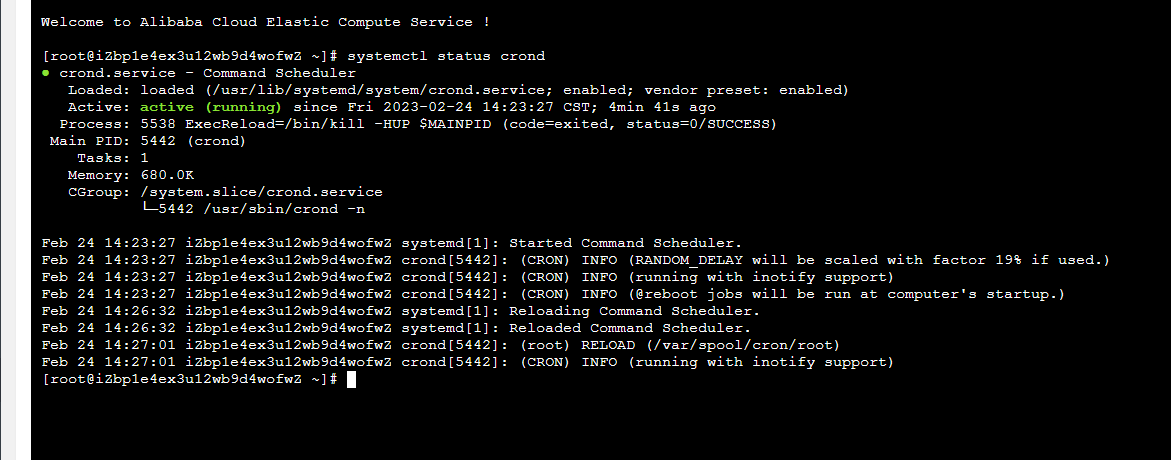Click the green status dot before crond.service
Screen dimensions: 1171x460
(46, 73)
